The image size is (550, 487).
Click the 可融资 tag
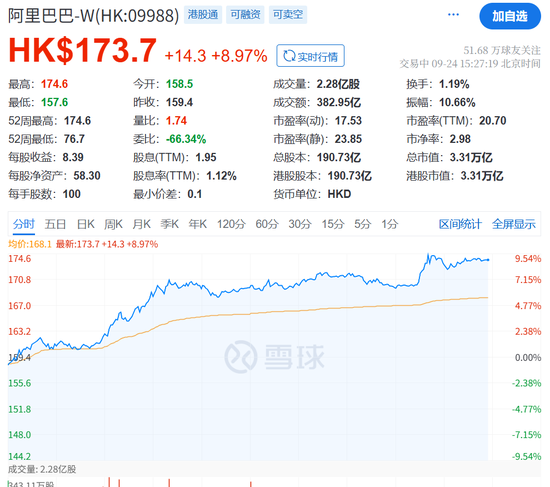pyautogui.click(x=245, y=14)
